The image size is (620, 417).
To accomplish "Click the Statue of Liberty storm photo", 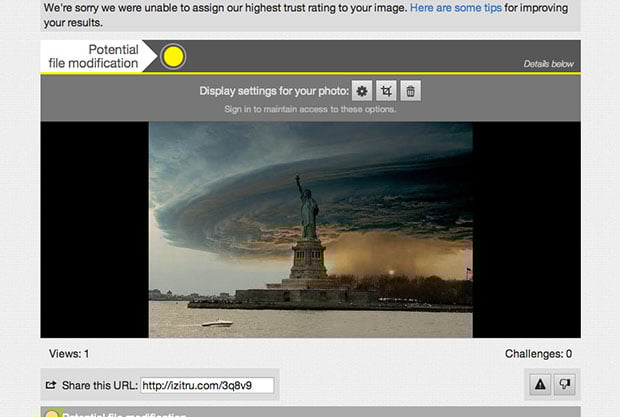I will pos(310,230).
